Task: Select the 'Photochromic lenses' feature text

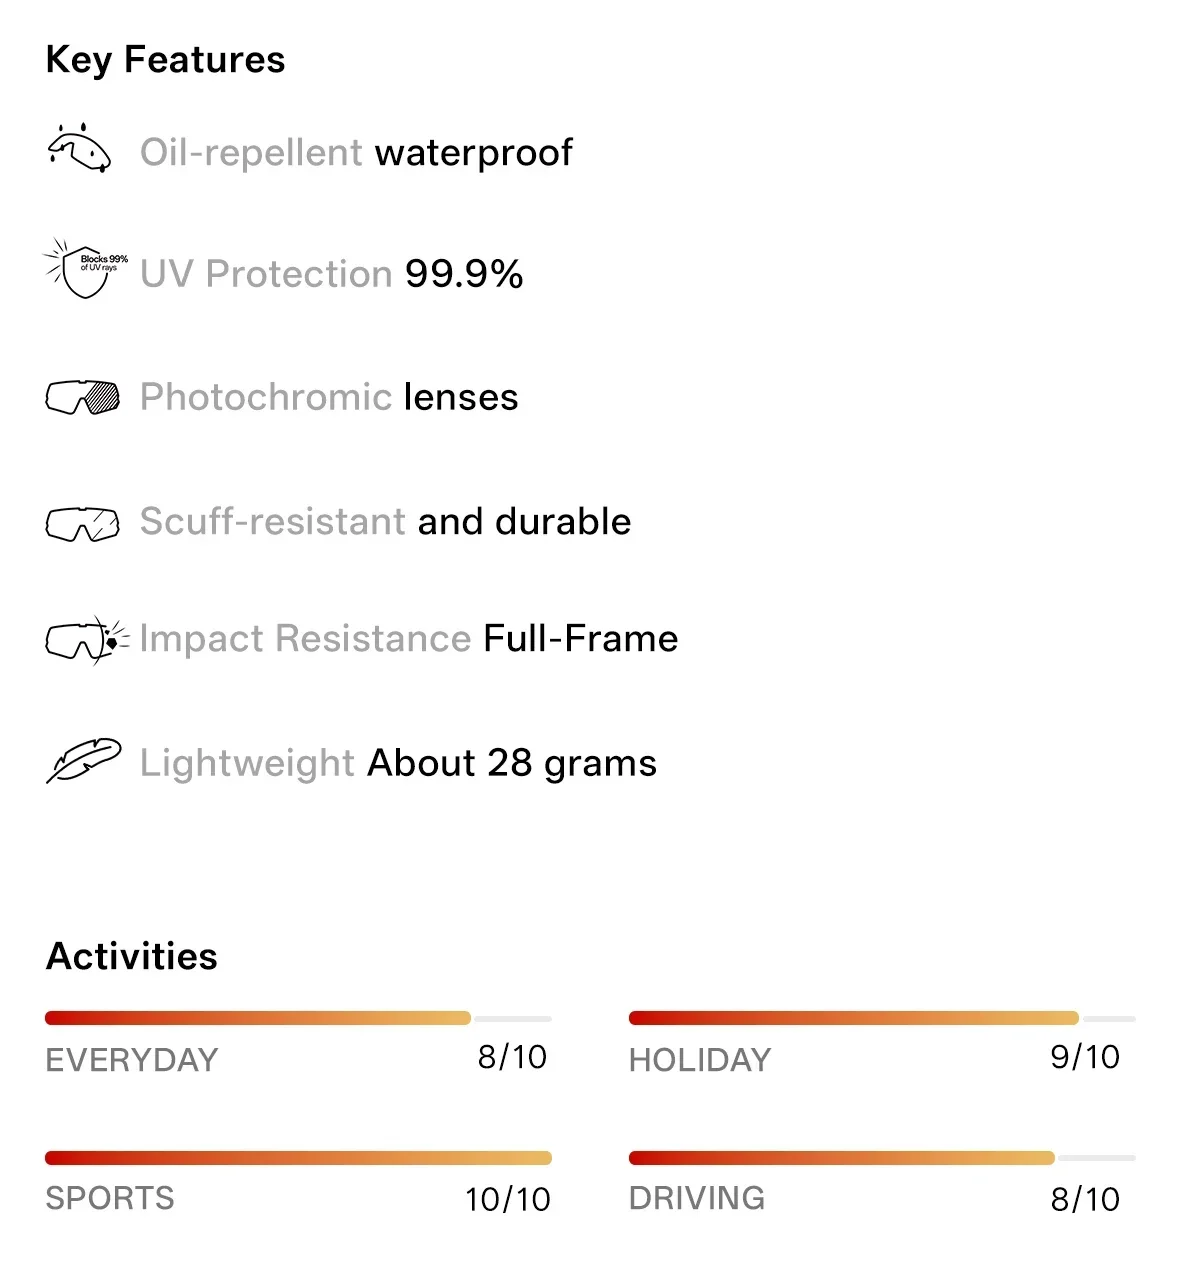Action: point(329,398)
